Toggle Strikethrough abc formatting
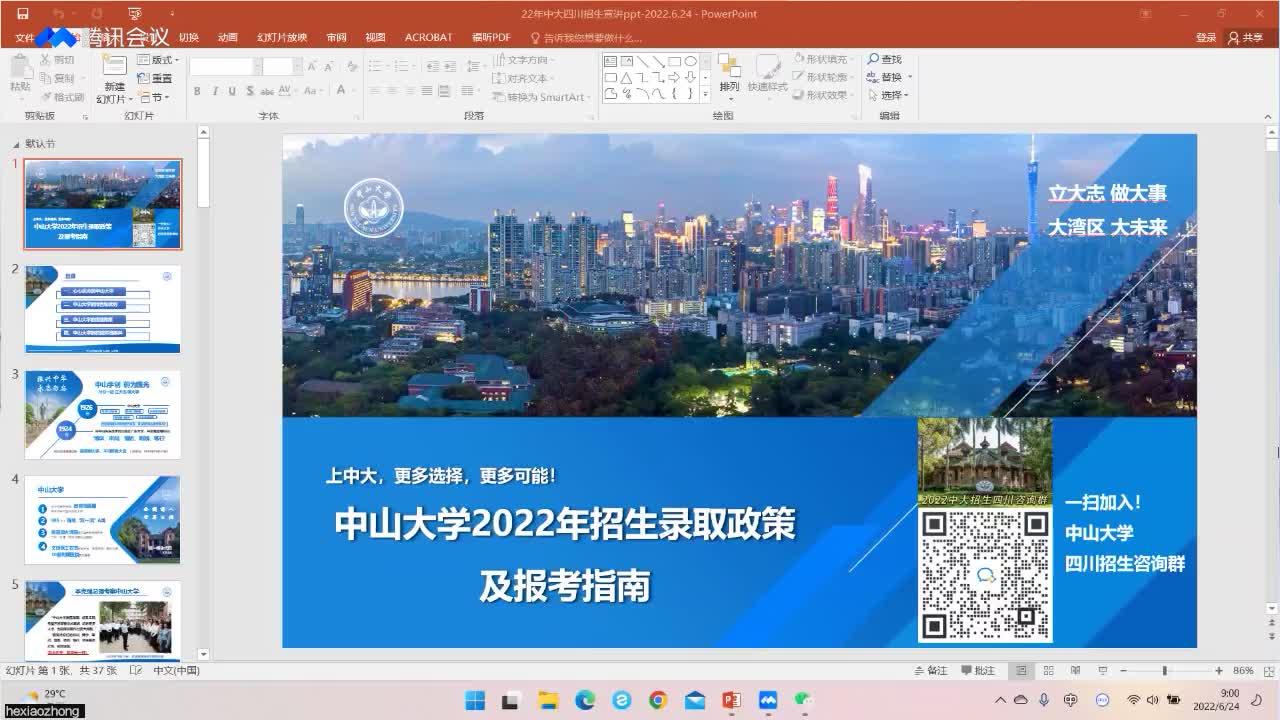Viewport: 1280px width, 720px height. coord(268,91)
